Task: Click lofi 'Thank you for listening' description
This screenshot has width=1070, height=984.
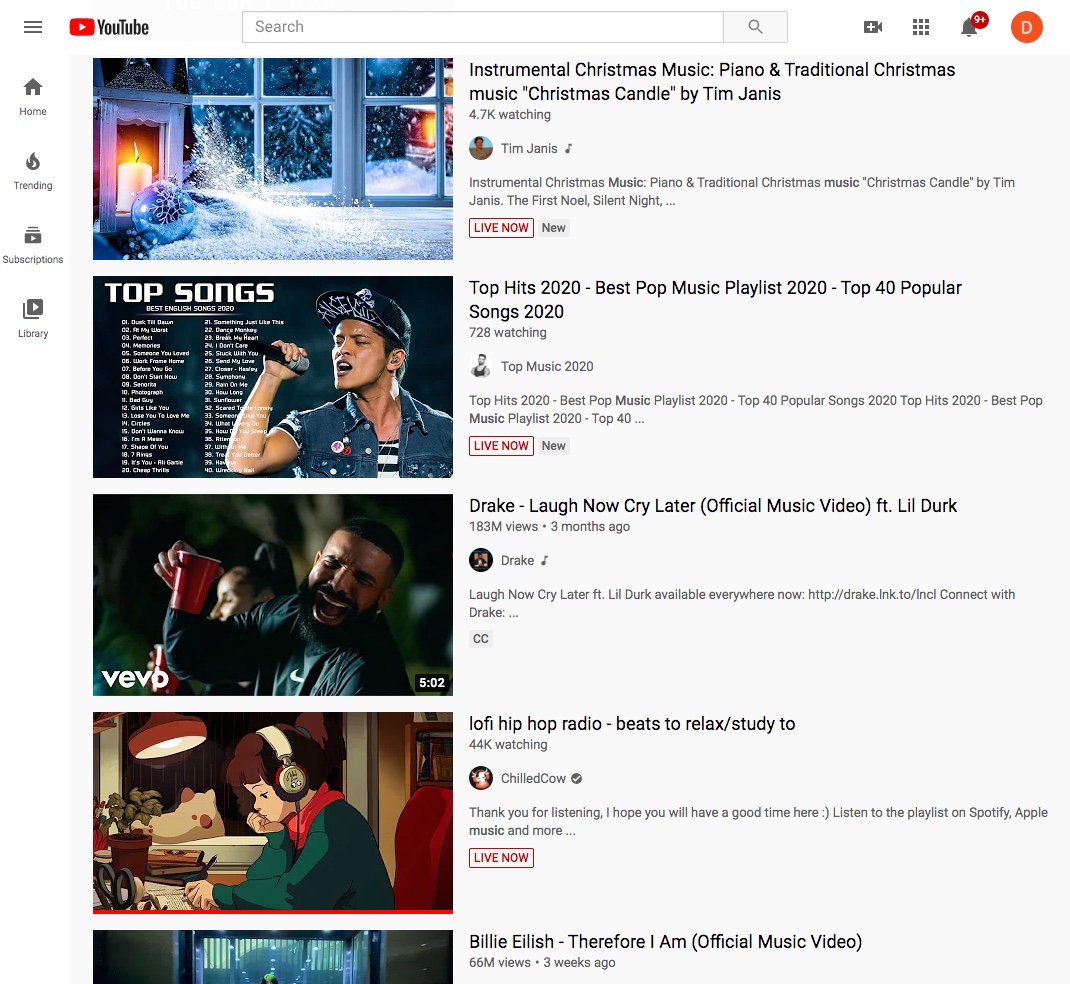Action: 758,821
